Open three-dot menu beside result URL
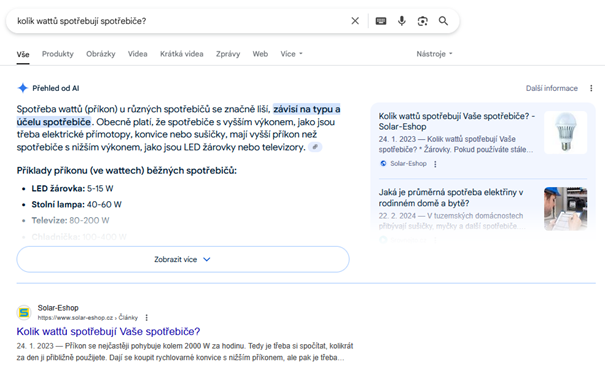Image resolution: width=605 pixels, height=370 pixels. coord(147,318)
